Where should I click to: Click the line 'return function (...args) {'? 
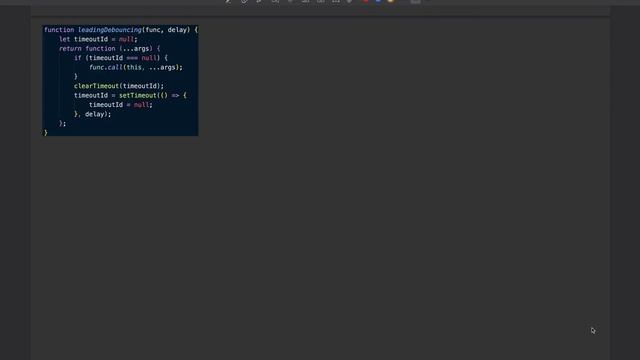click(x=110, y=49)
